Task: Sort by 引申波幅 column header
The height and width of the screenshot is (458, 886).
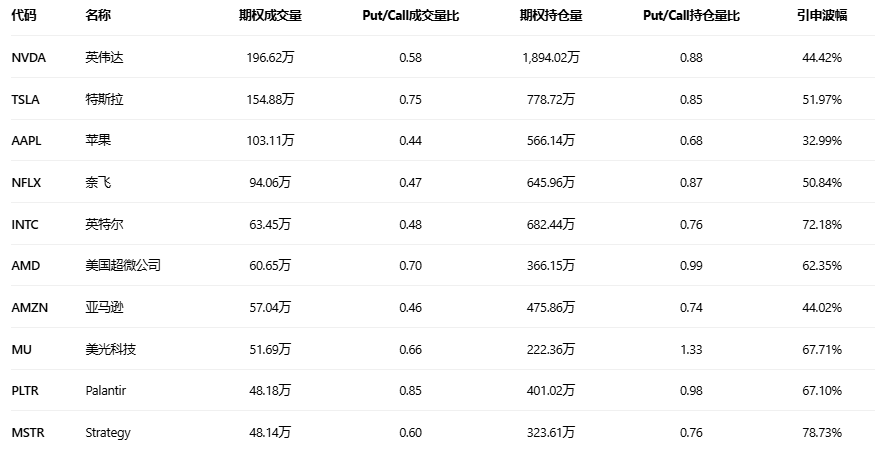Action: click(x=822, y=16)
